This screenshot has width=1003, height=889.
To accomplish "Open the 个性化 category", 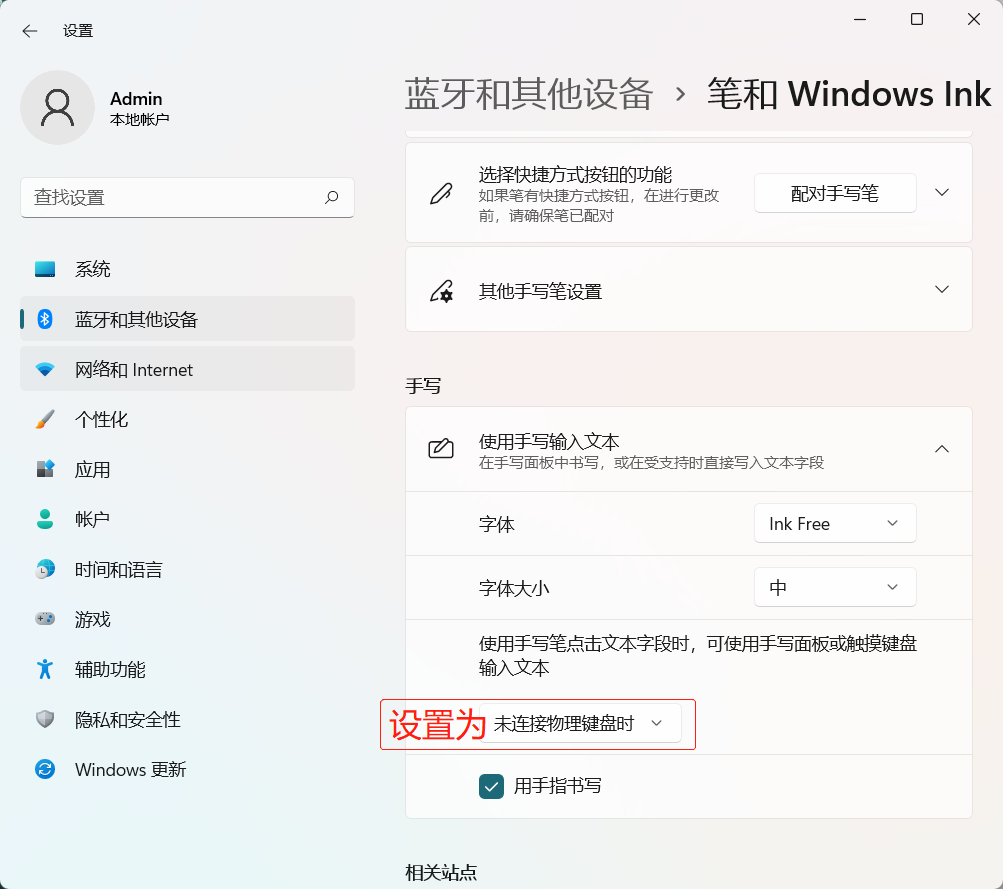I will (187, 420).
